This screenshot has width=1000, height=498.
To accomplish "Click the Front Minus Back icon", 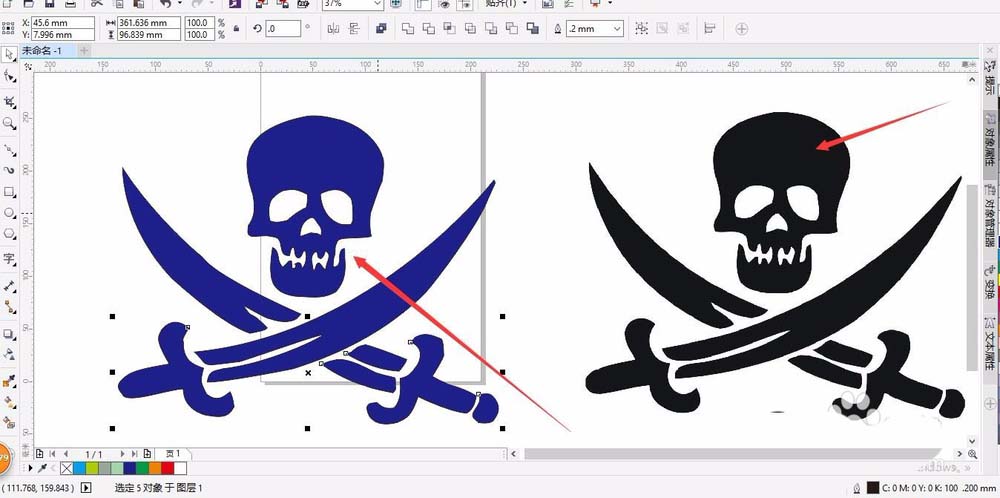I will pyautogui.click(x=491, y=29).
